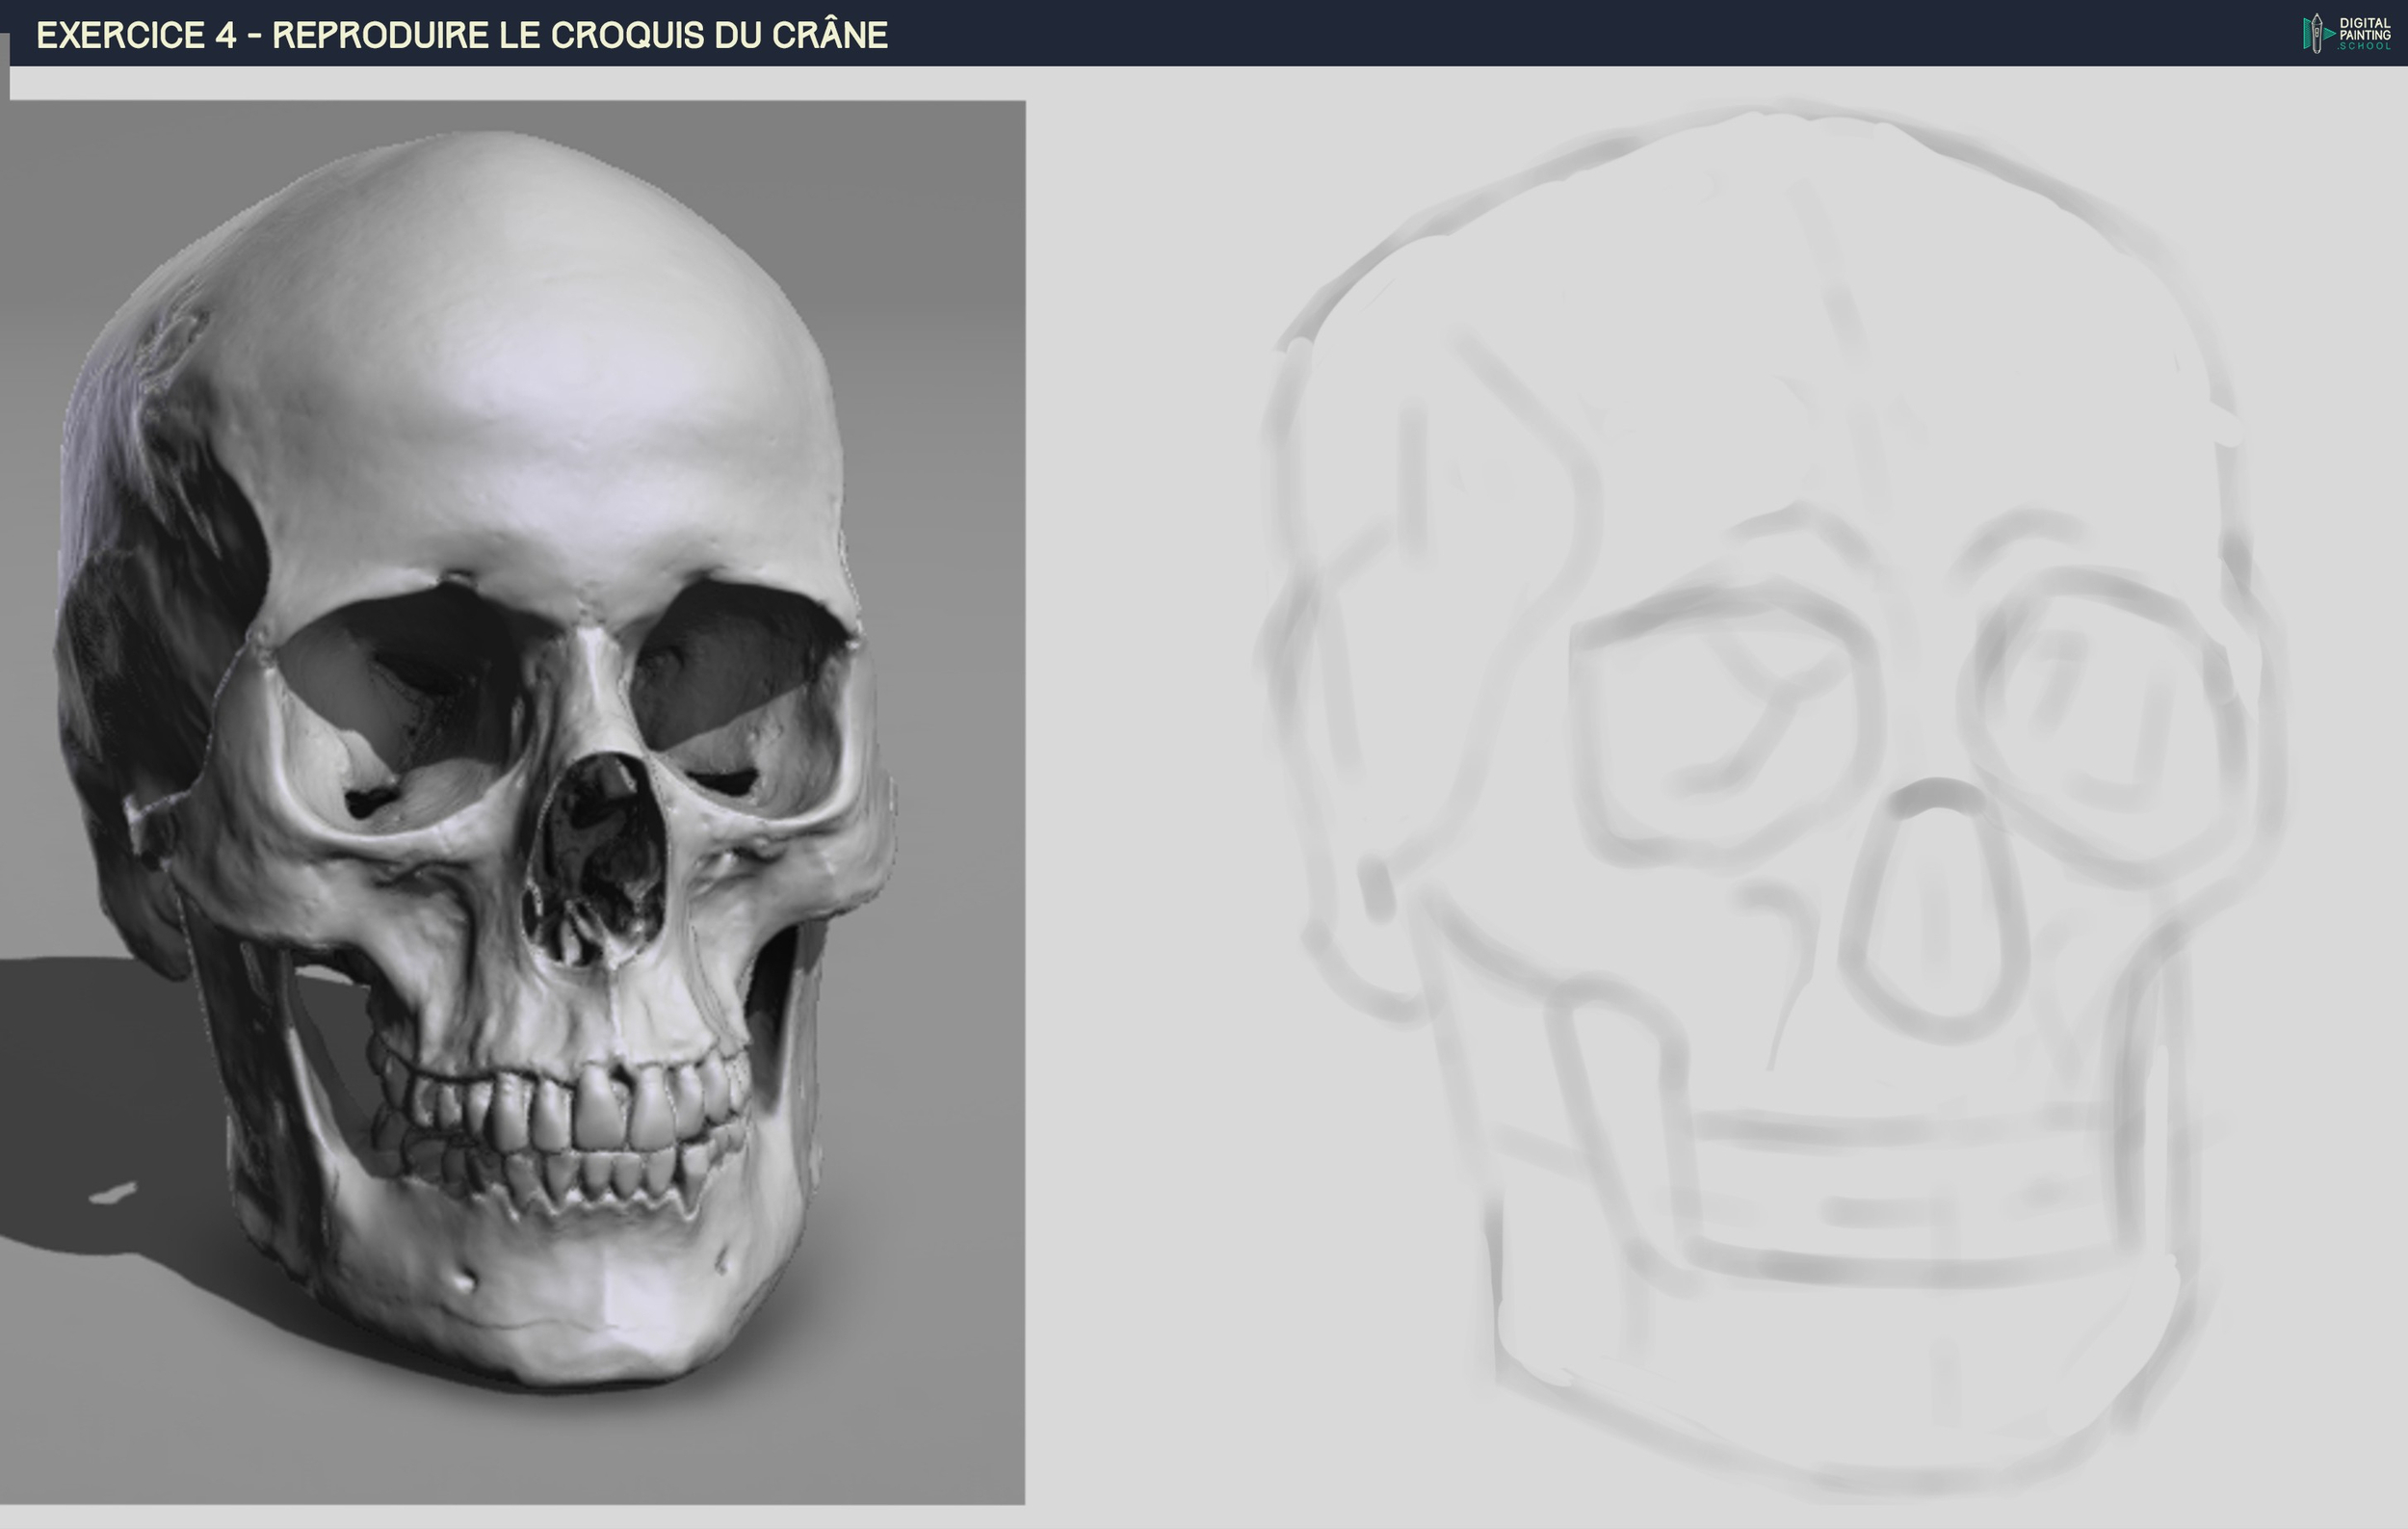Click the vertical center line on sketched forehead
Viewport: 2408px width, 1529px height.
pos(1840,300)
